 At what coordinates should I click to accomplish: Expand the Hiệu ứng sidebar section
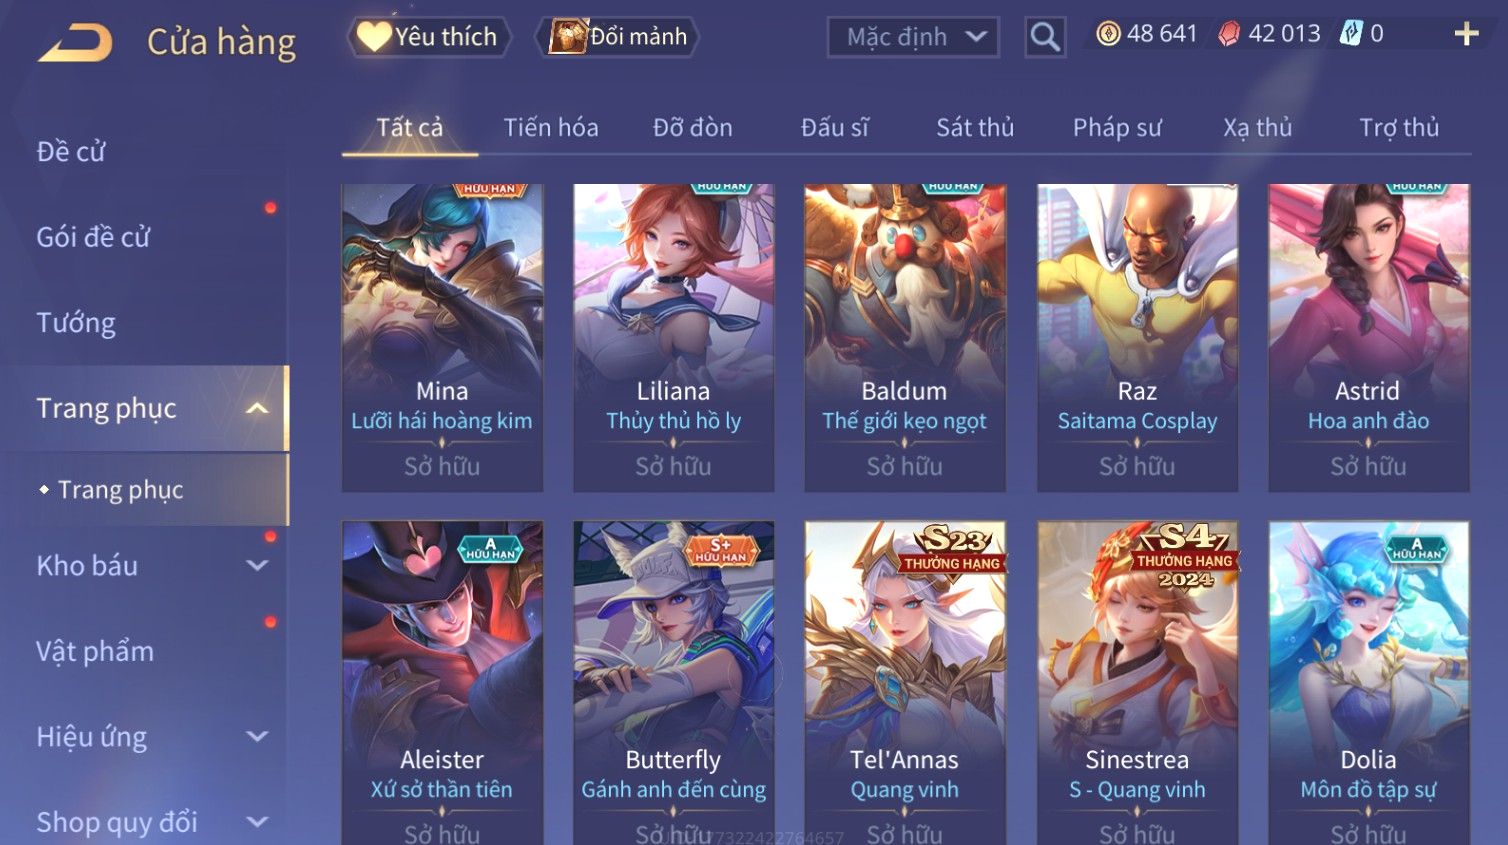click(257, 736)
